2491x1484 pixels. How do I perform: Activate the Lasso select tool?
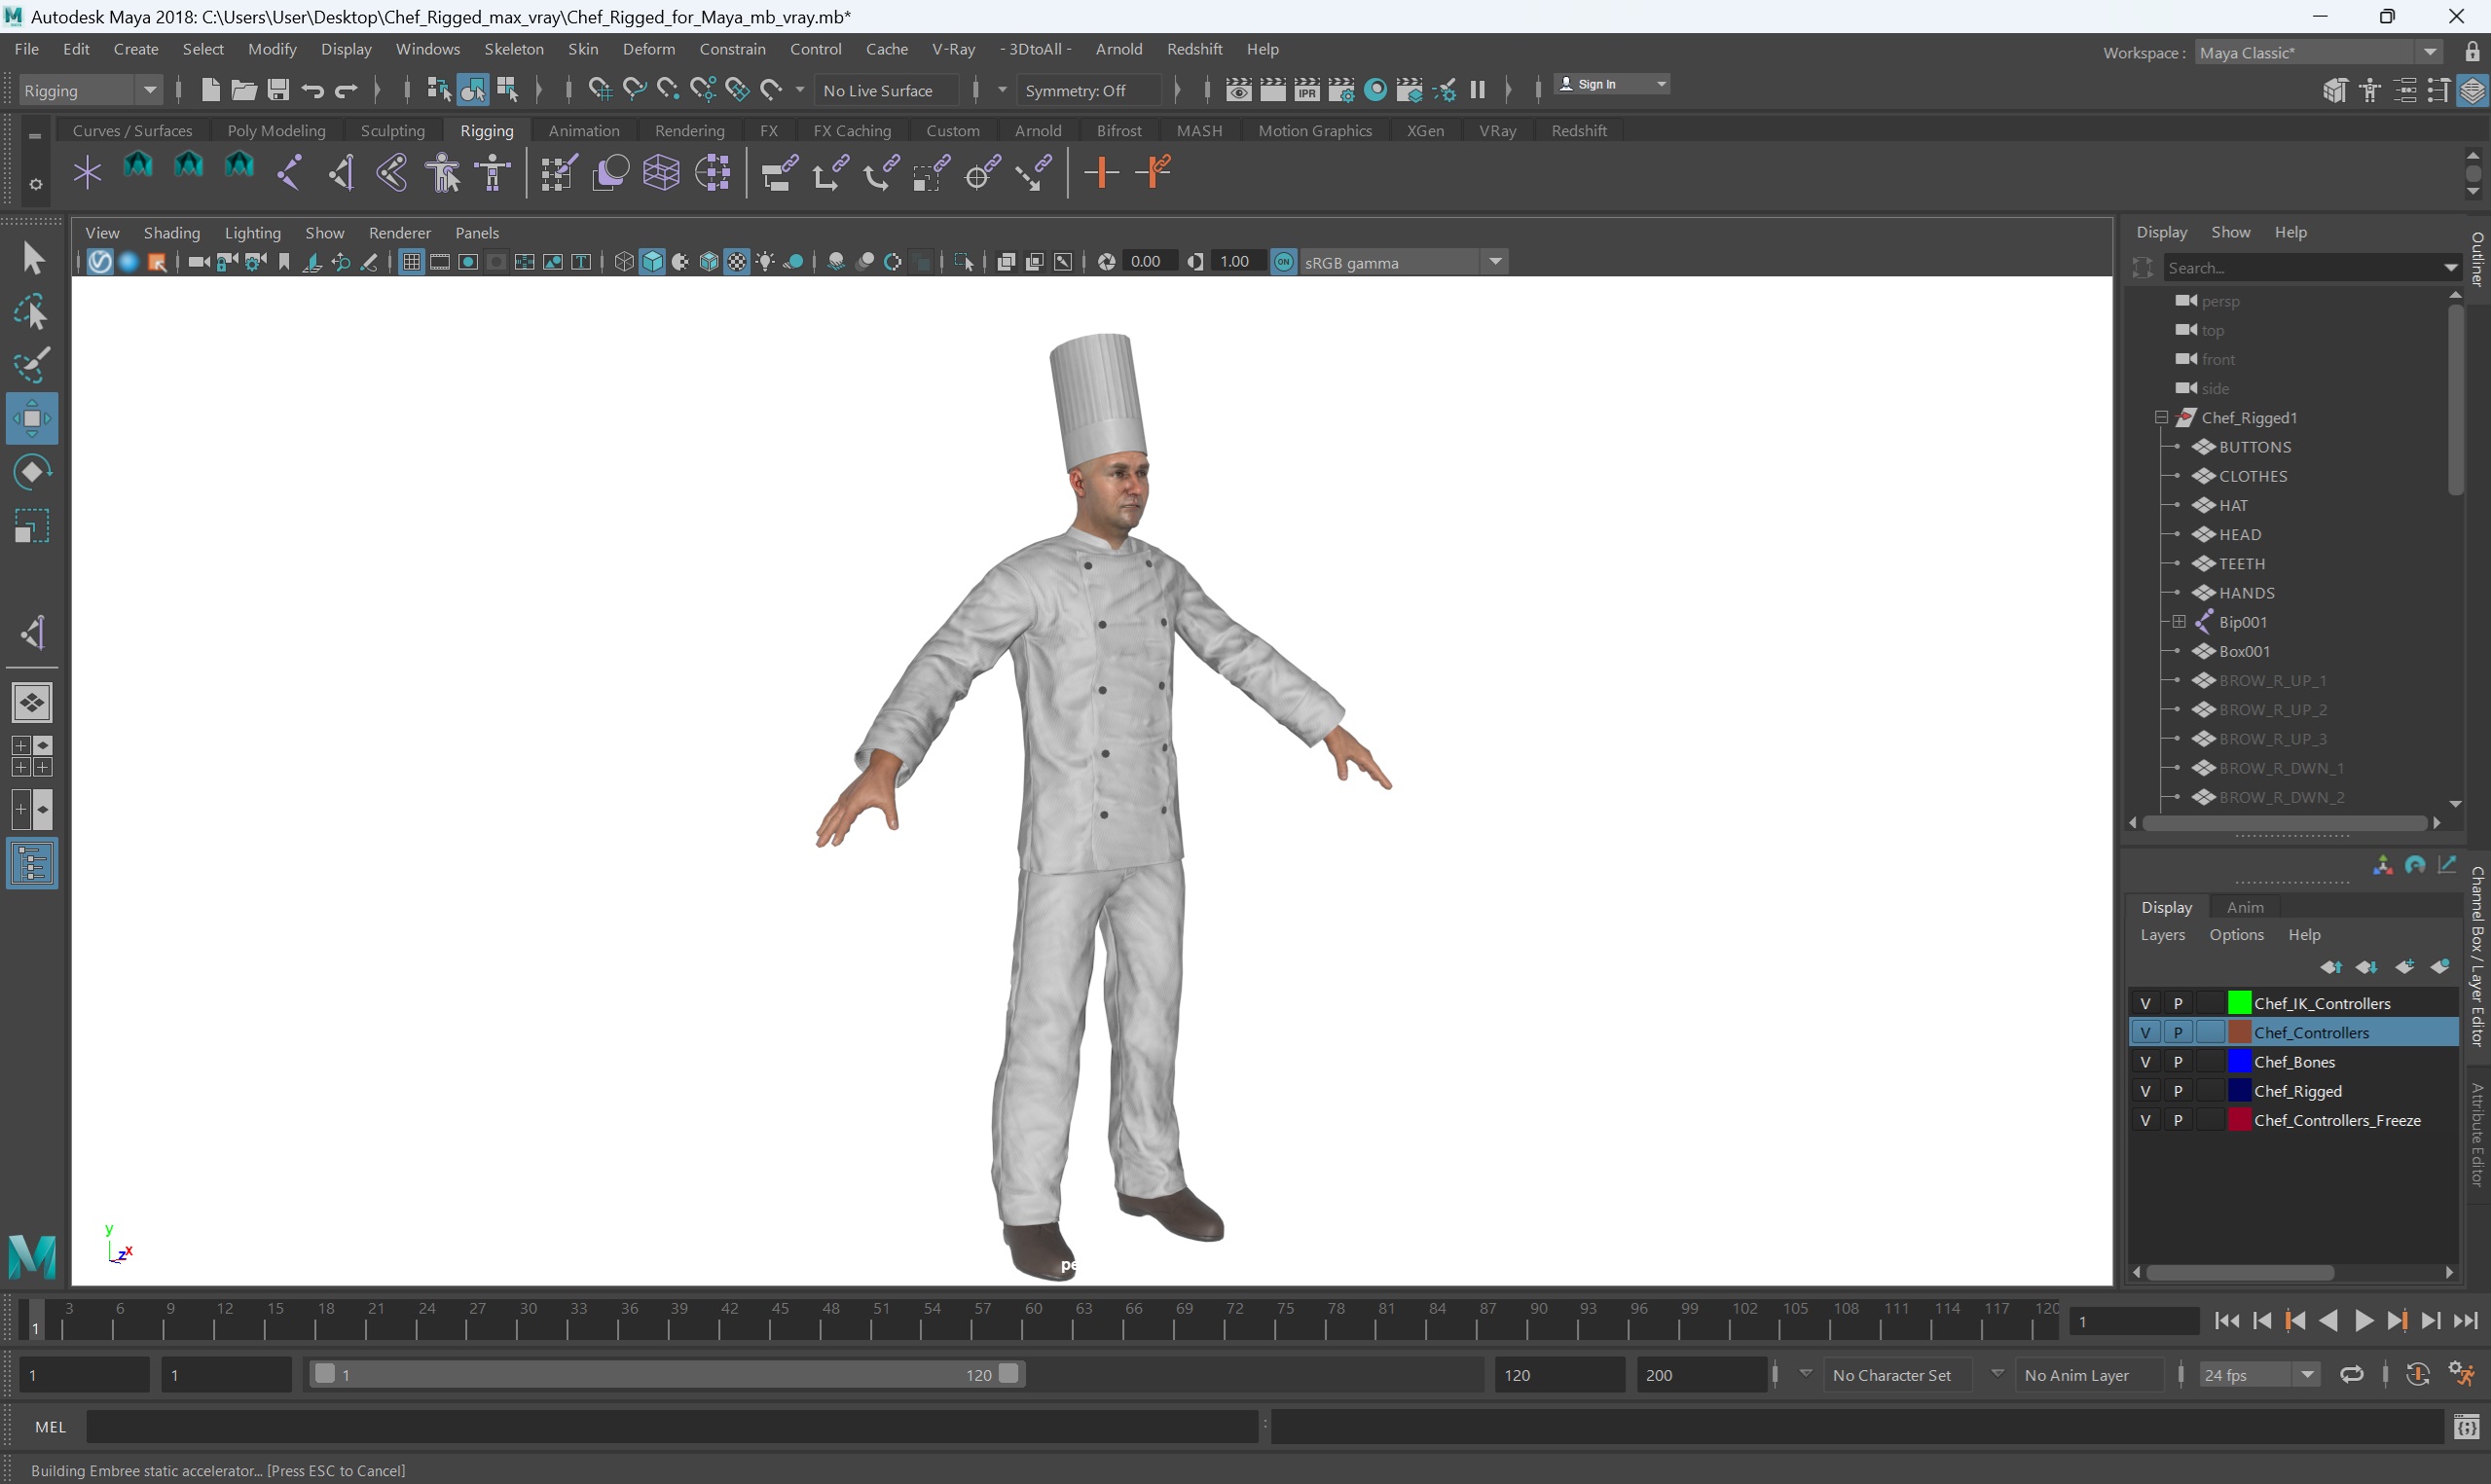[32, 313]
